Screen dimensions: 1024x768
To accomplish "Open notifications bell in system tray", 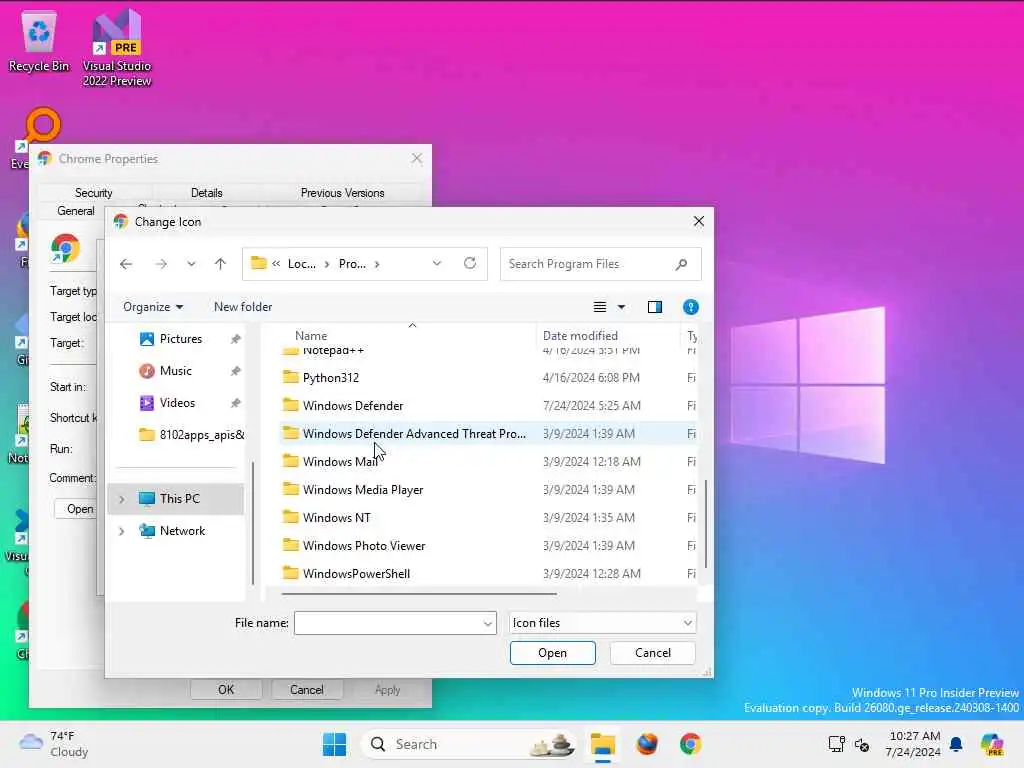I will tap(956, 744).
